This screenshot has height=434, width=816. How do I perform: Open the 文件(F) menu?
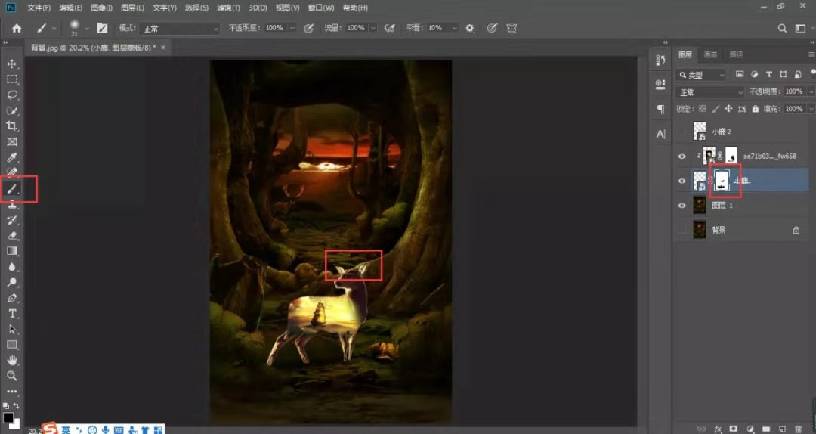(39, 8)
